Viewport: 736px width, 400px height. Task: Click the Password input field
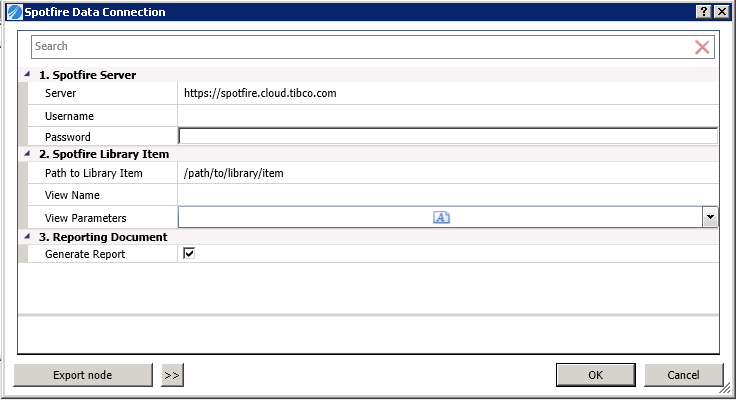[x=448, y=137]
